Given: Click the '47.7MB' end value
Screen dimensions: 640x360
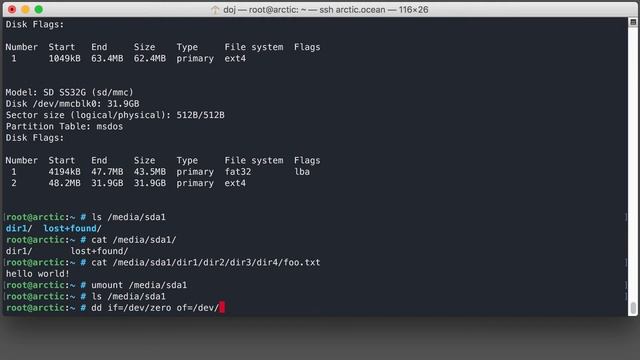Looking at the screenshot, I should coord(107,172).
